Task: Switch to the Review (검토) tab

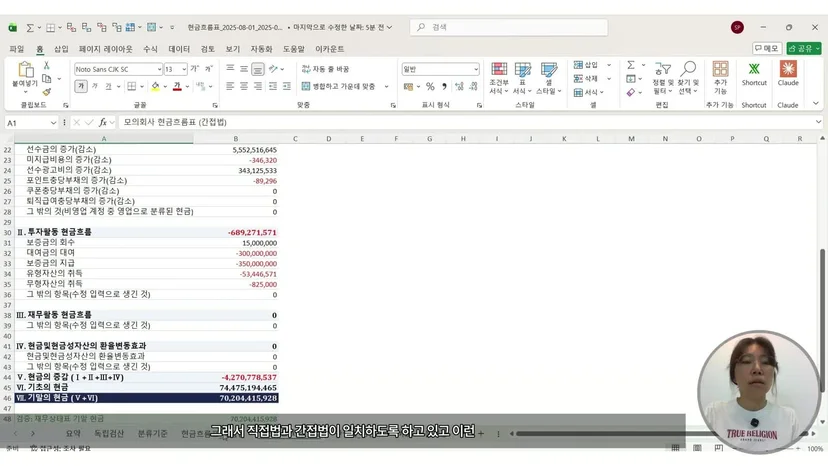Action: click(208, 49)
